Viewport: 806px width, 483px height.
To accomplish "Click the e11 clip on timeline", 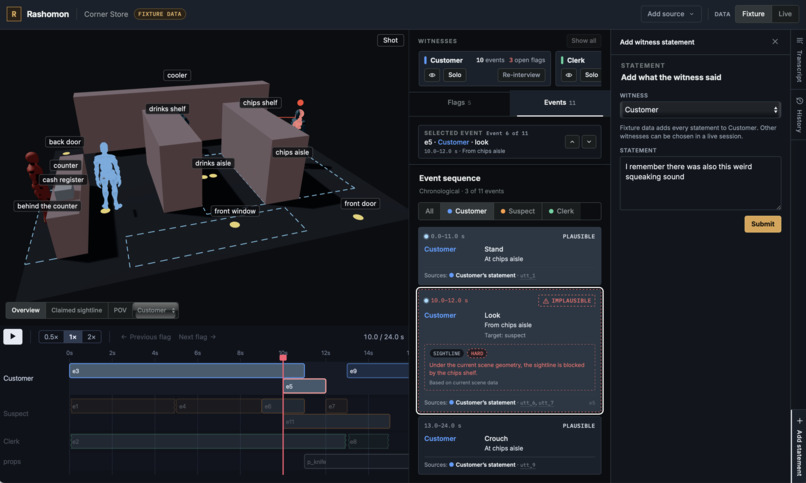I will 337,421.
